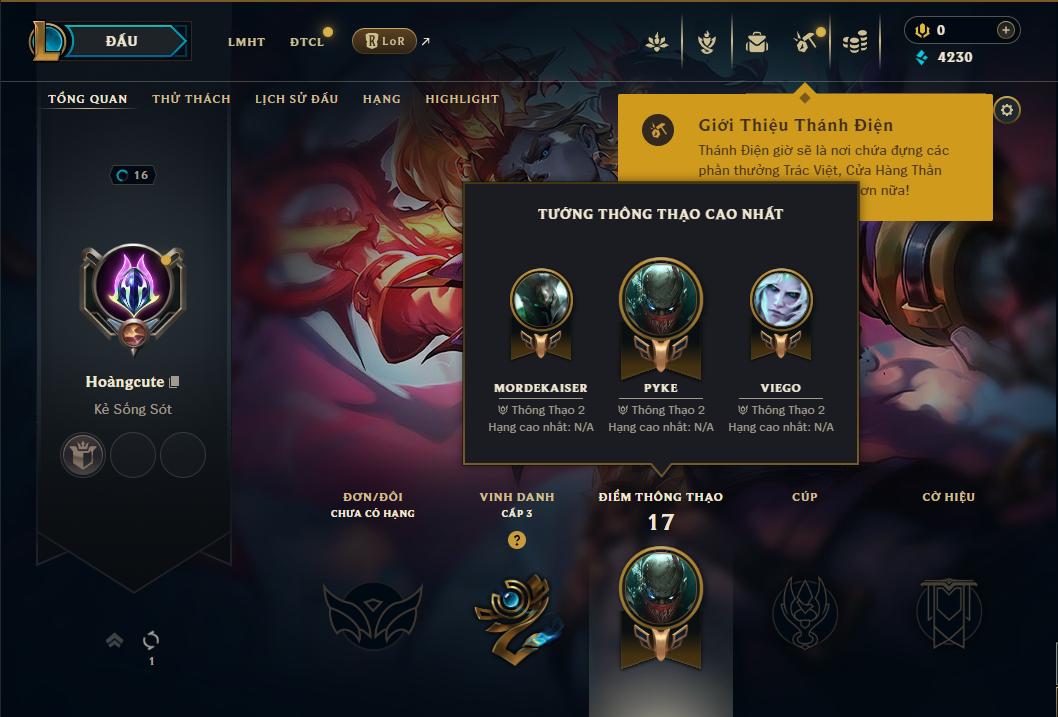Image resolution: width=1058 pixels, height=717 pixels.
Task: Click the summoner profile icon emblem
Action: tap(133, 294)
